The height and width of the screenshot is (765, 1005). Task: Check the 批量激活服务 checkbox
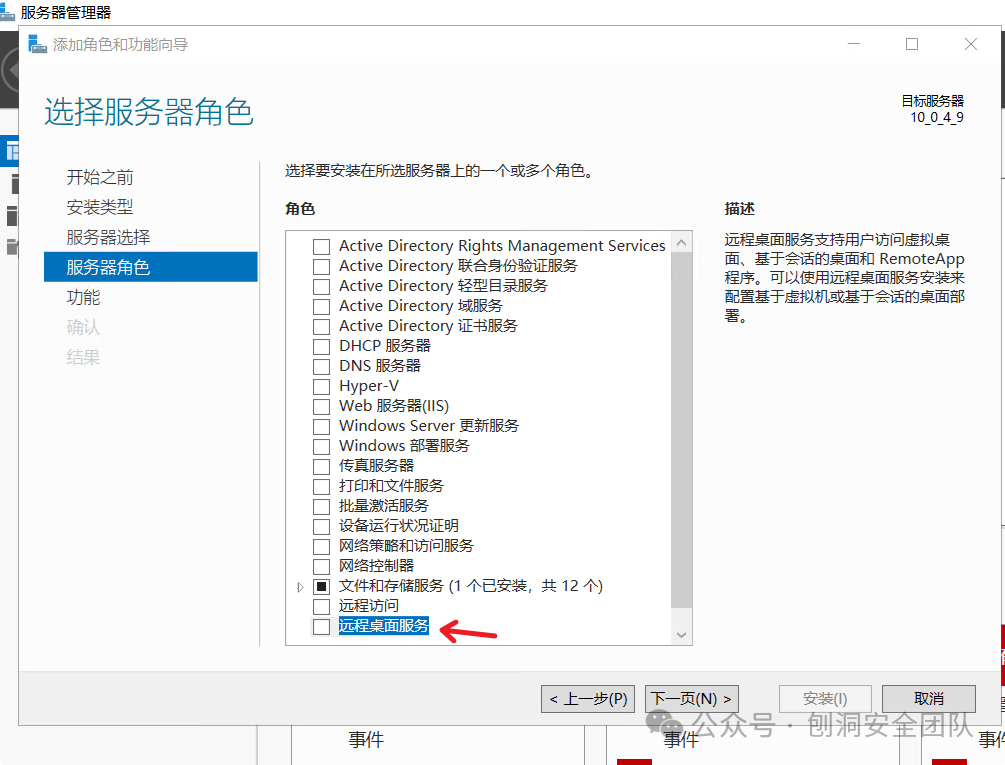tap(321, 506)
